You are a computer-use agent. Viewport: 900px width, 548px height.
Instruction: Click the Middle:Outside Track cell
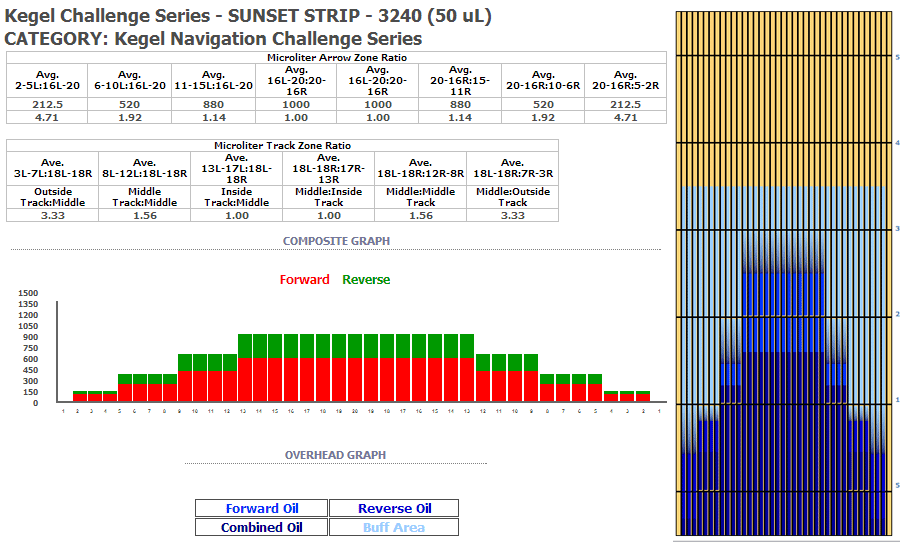pyautogui.click(x=513, y=197)
